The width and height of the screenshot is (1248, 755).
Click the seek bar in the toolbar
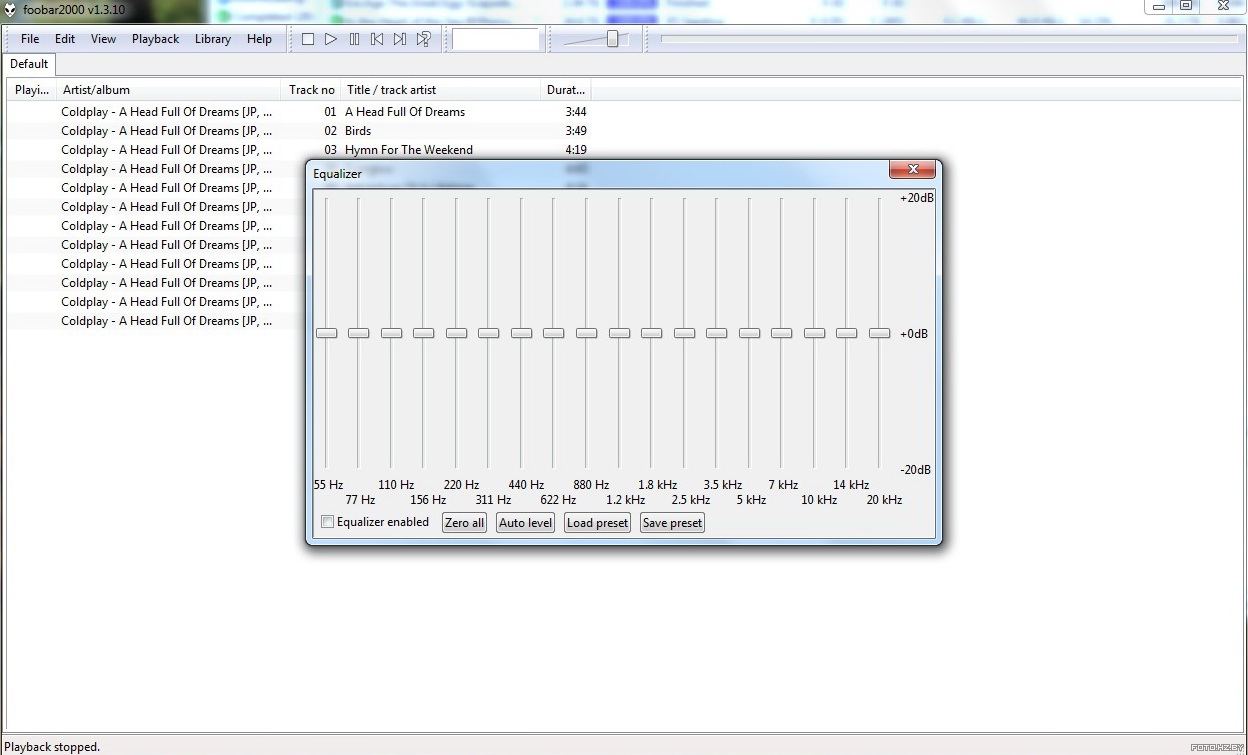point(949,39)
